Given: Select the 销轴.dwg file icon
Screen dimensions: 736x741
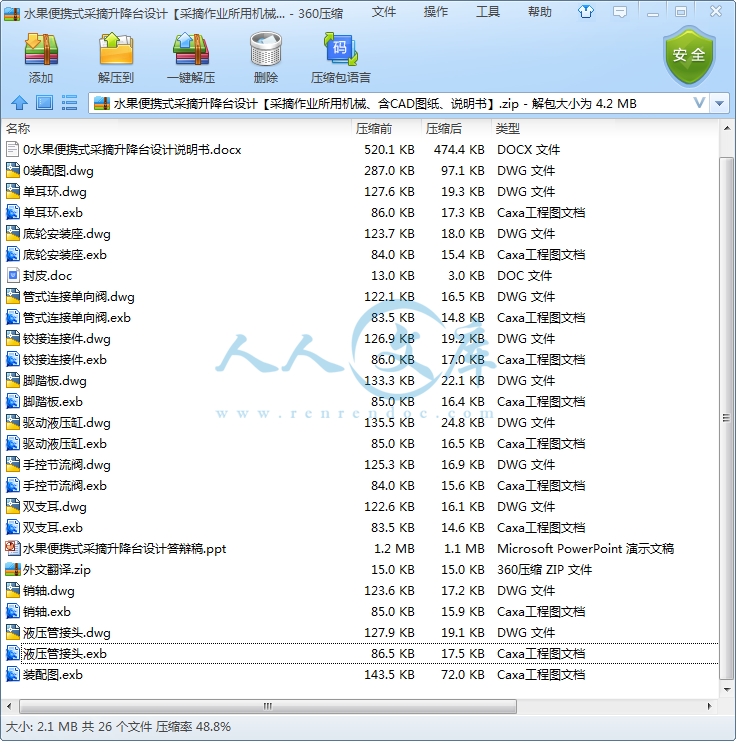Looking at the screenshot, I should pos(13,590).
